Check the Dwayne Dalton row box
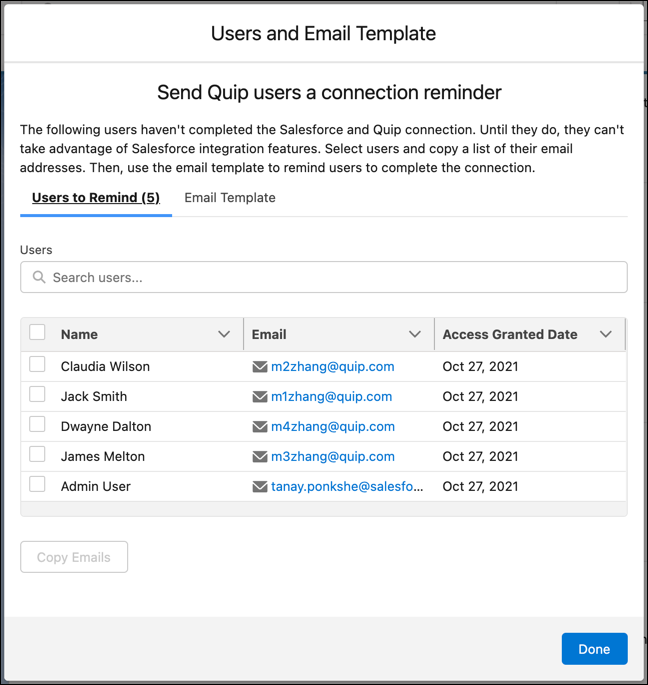Image resolution: width=648 pixels, height=685 pixels. (x=37, y=424)
